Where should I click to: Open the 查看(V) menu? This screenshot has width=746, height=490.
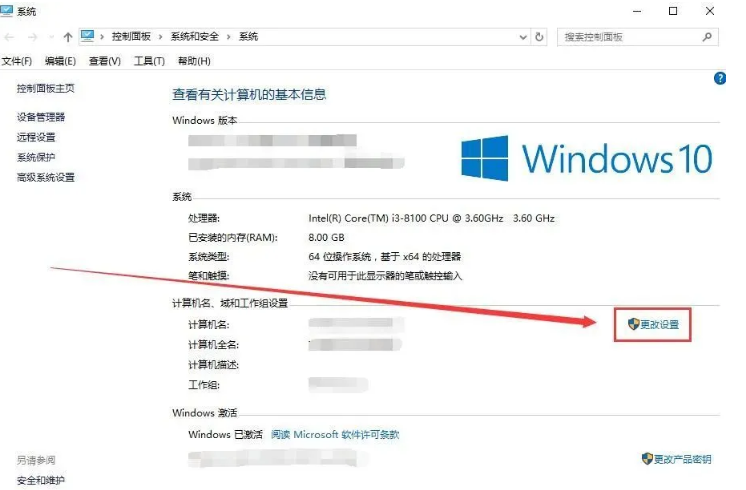[x=105, y=61]
